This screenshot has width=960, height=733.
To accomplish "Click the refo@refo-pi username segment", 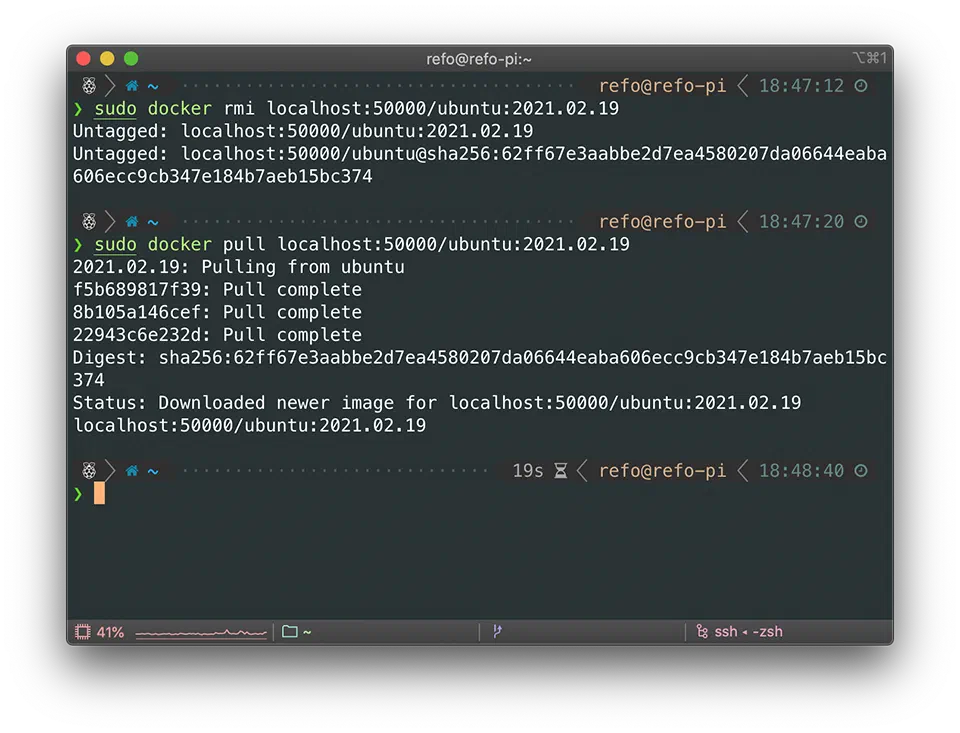I will [662, 470].
